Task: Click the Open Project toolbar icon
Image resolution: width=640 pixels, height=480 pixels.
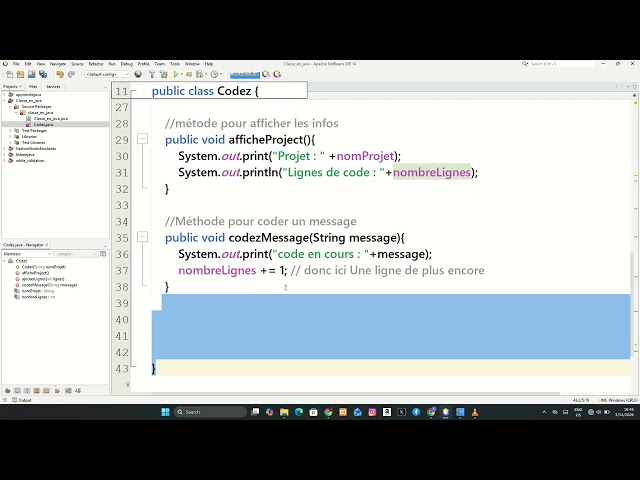Action: point(31,74)
